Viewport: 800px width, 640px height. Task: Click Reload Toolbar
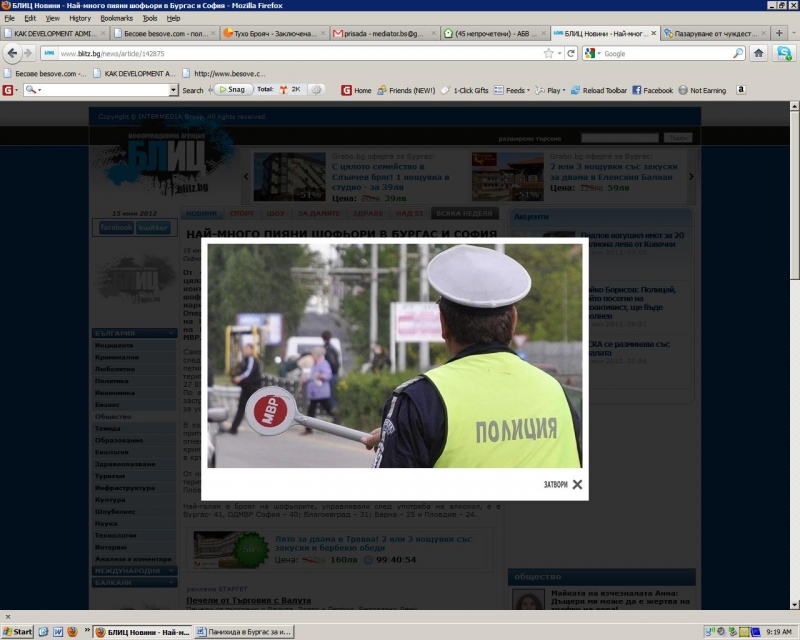(x=598, y=90)
